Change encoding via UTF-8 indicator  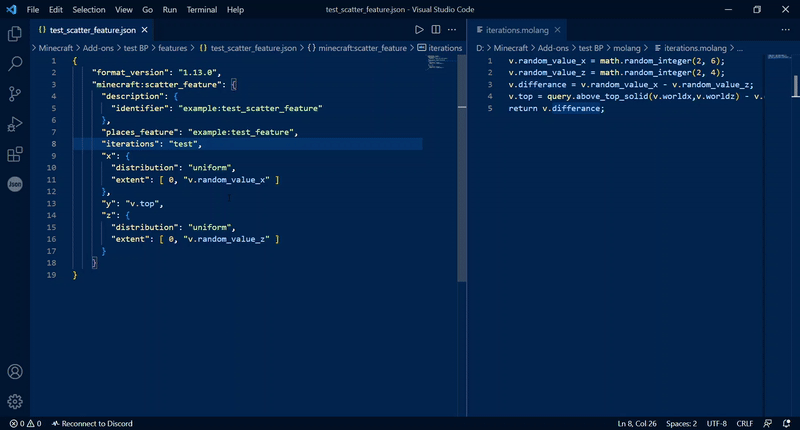click(716, 423)
